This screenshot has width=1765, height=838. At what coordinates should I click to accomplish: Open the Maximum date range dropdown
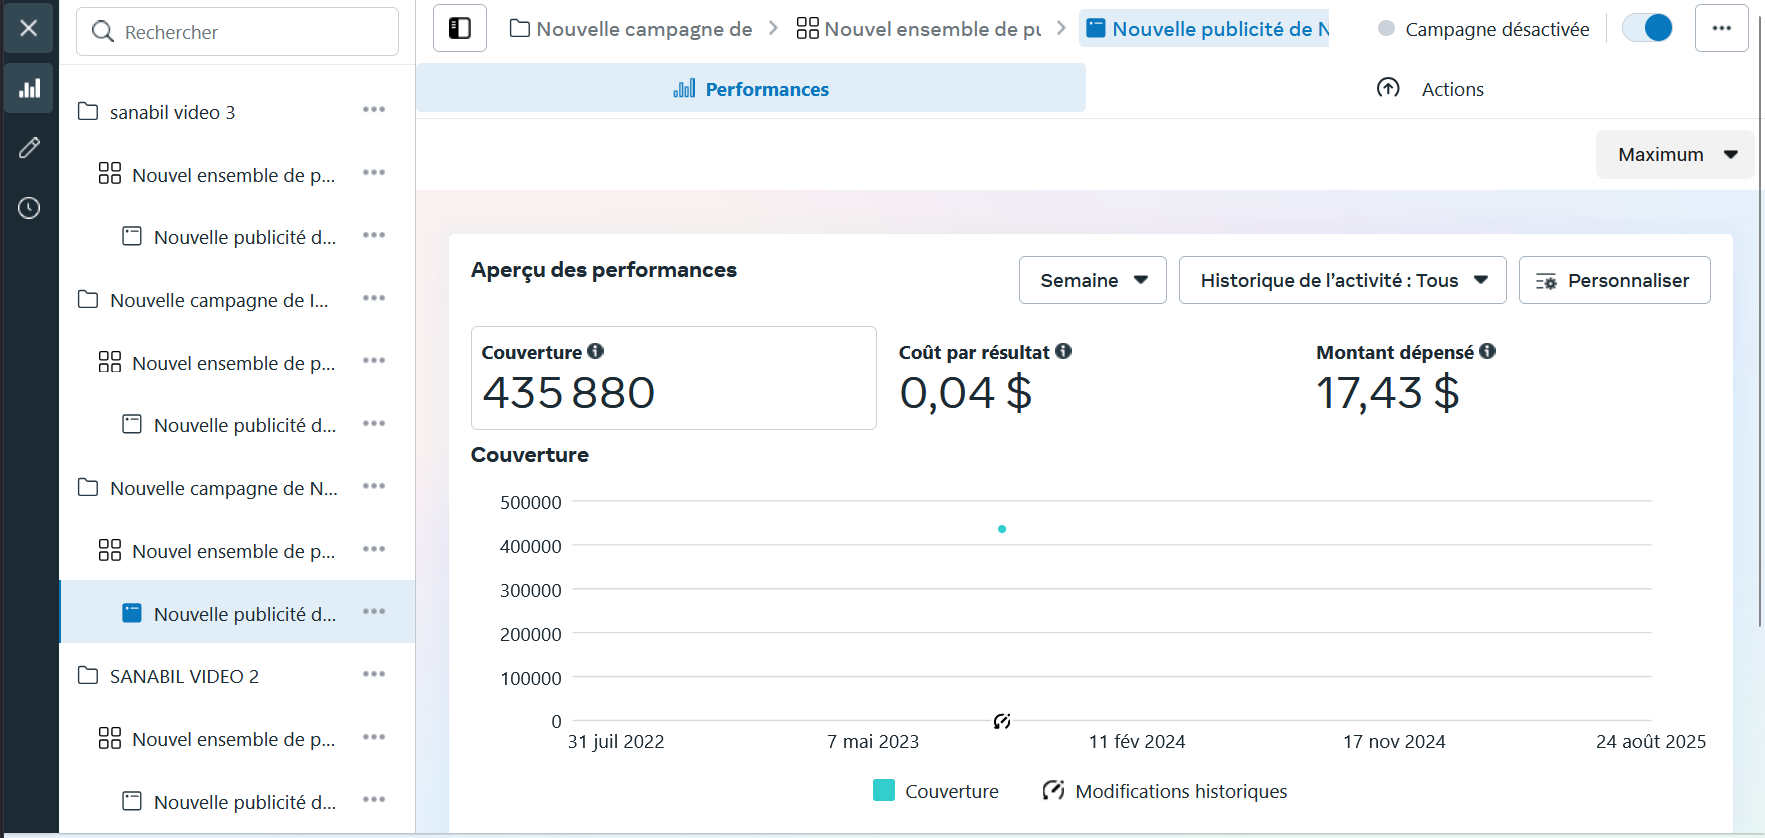(x=1675, y=155)
